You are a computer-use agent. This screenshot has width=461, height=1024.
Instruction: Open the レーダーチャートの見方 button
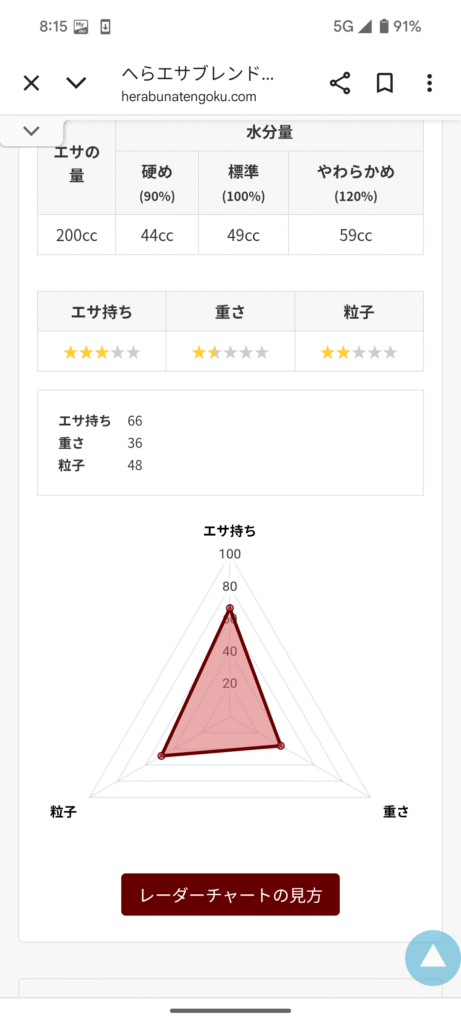[230, 895]
